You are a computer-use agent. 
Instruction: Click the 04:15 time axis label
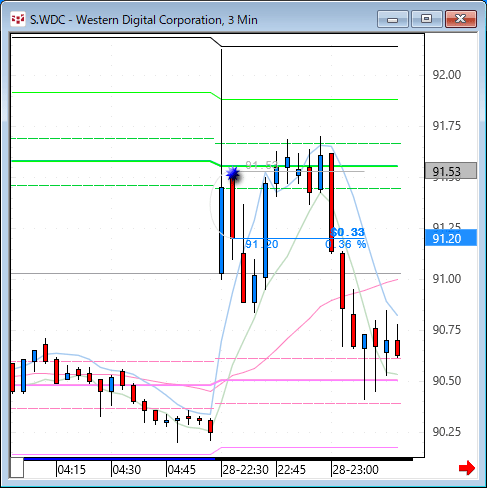pos(72,470)
